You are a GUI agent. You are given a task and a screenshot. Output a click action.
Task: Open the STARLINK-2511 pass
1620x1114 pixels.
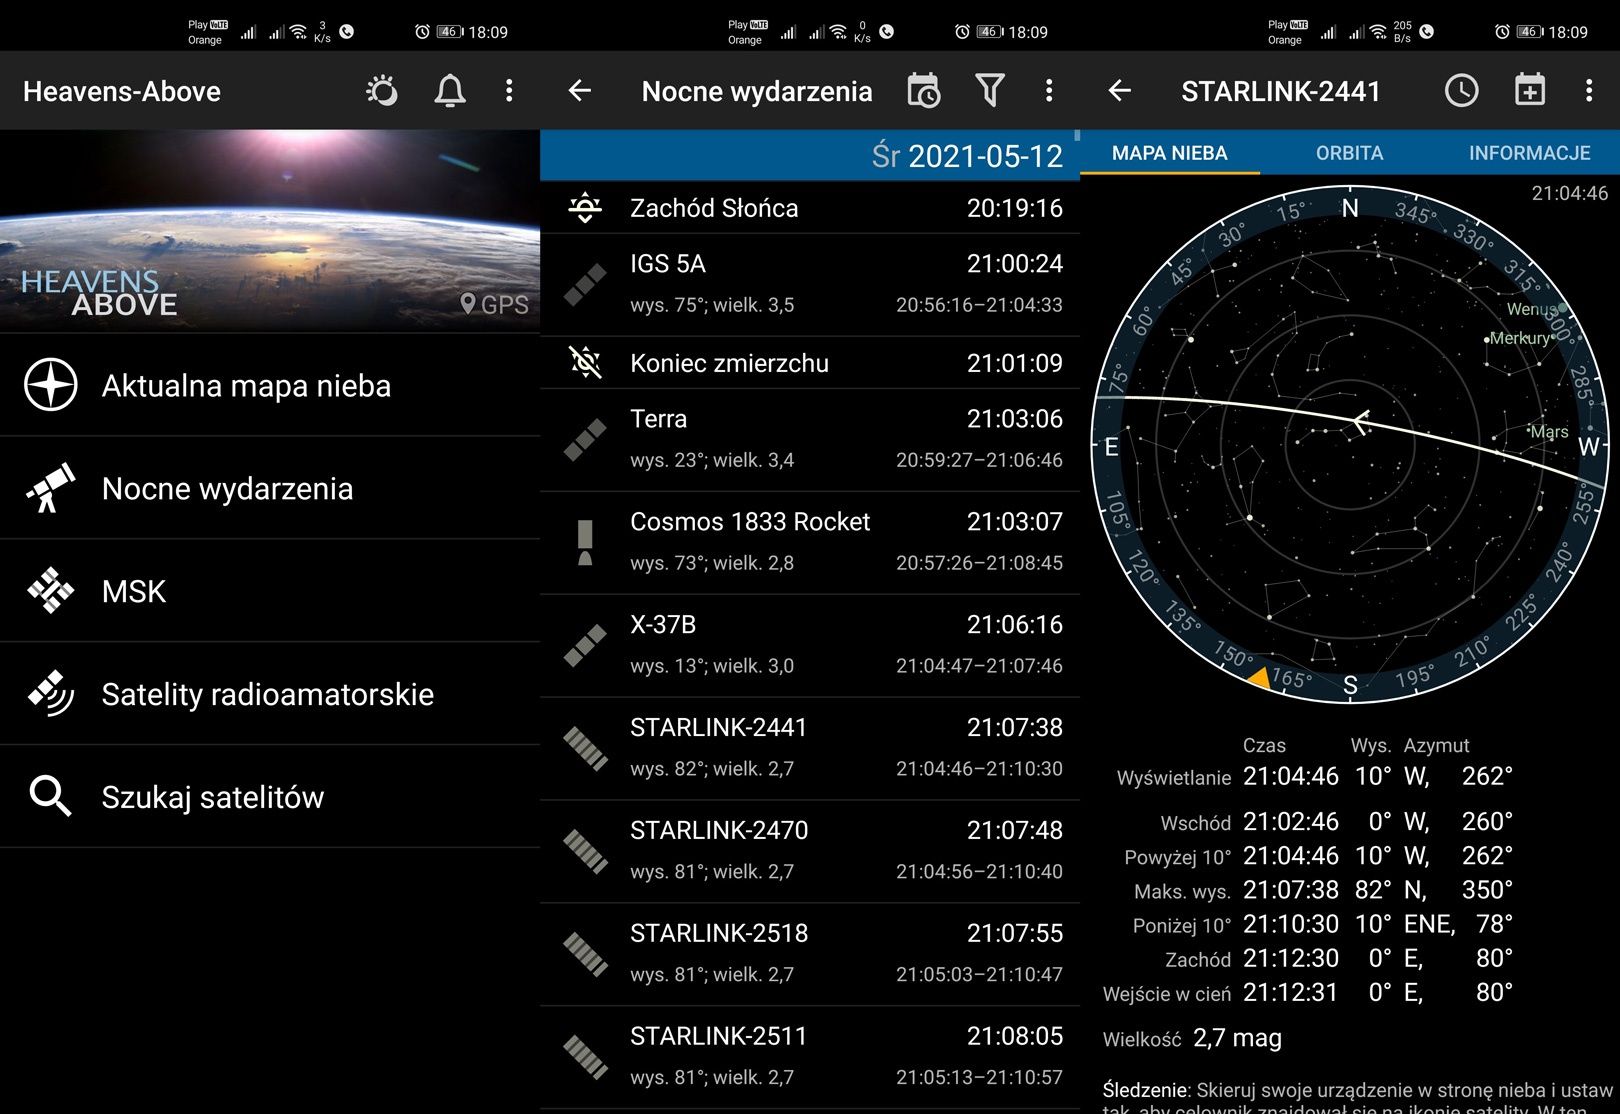click(x=810, y=1057)
